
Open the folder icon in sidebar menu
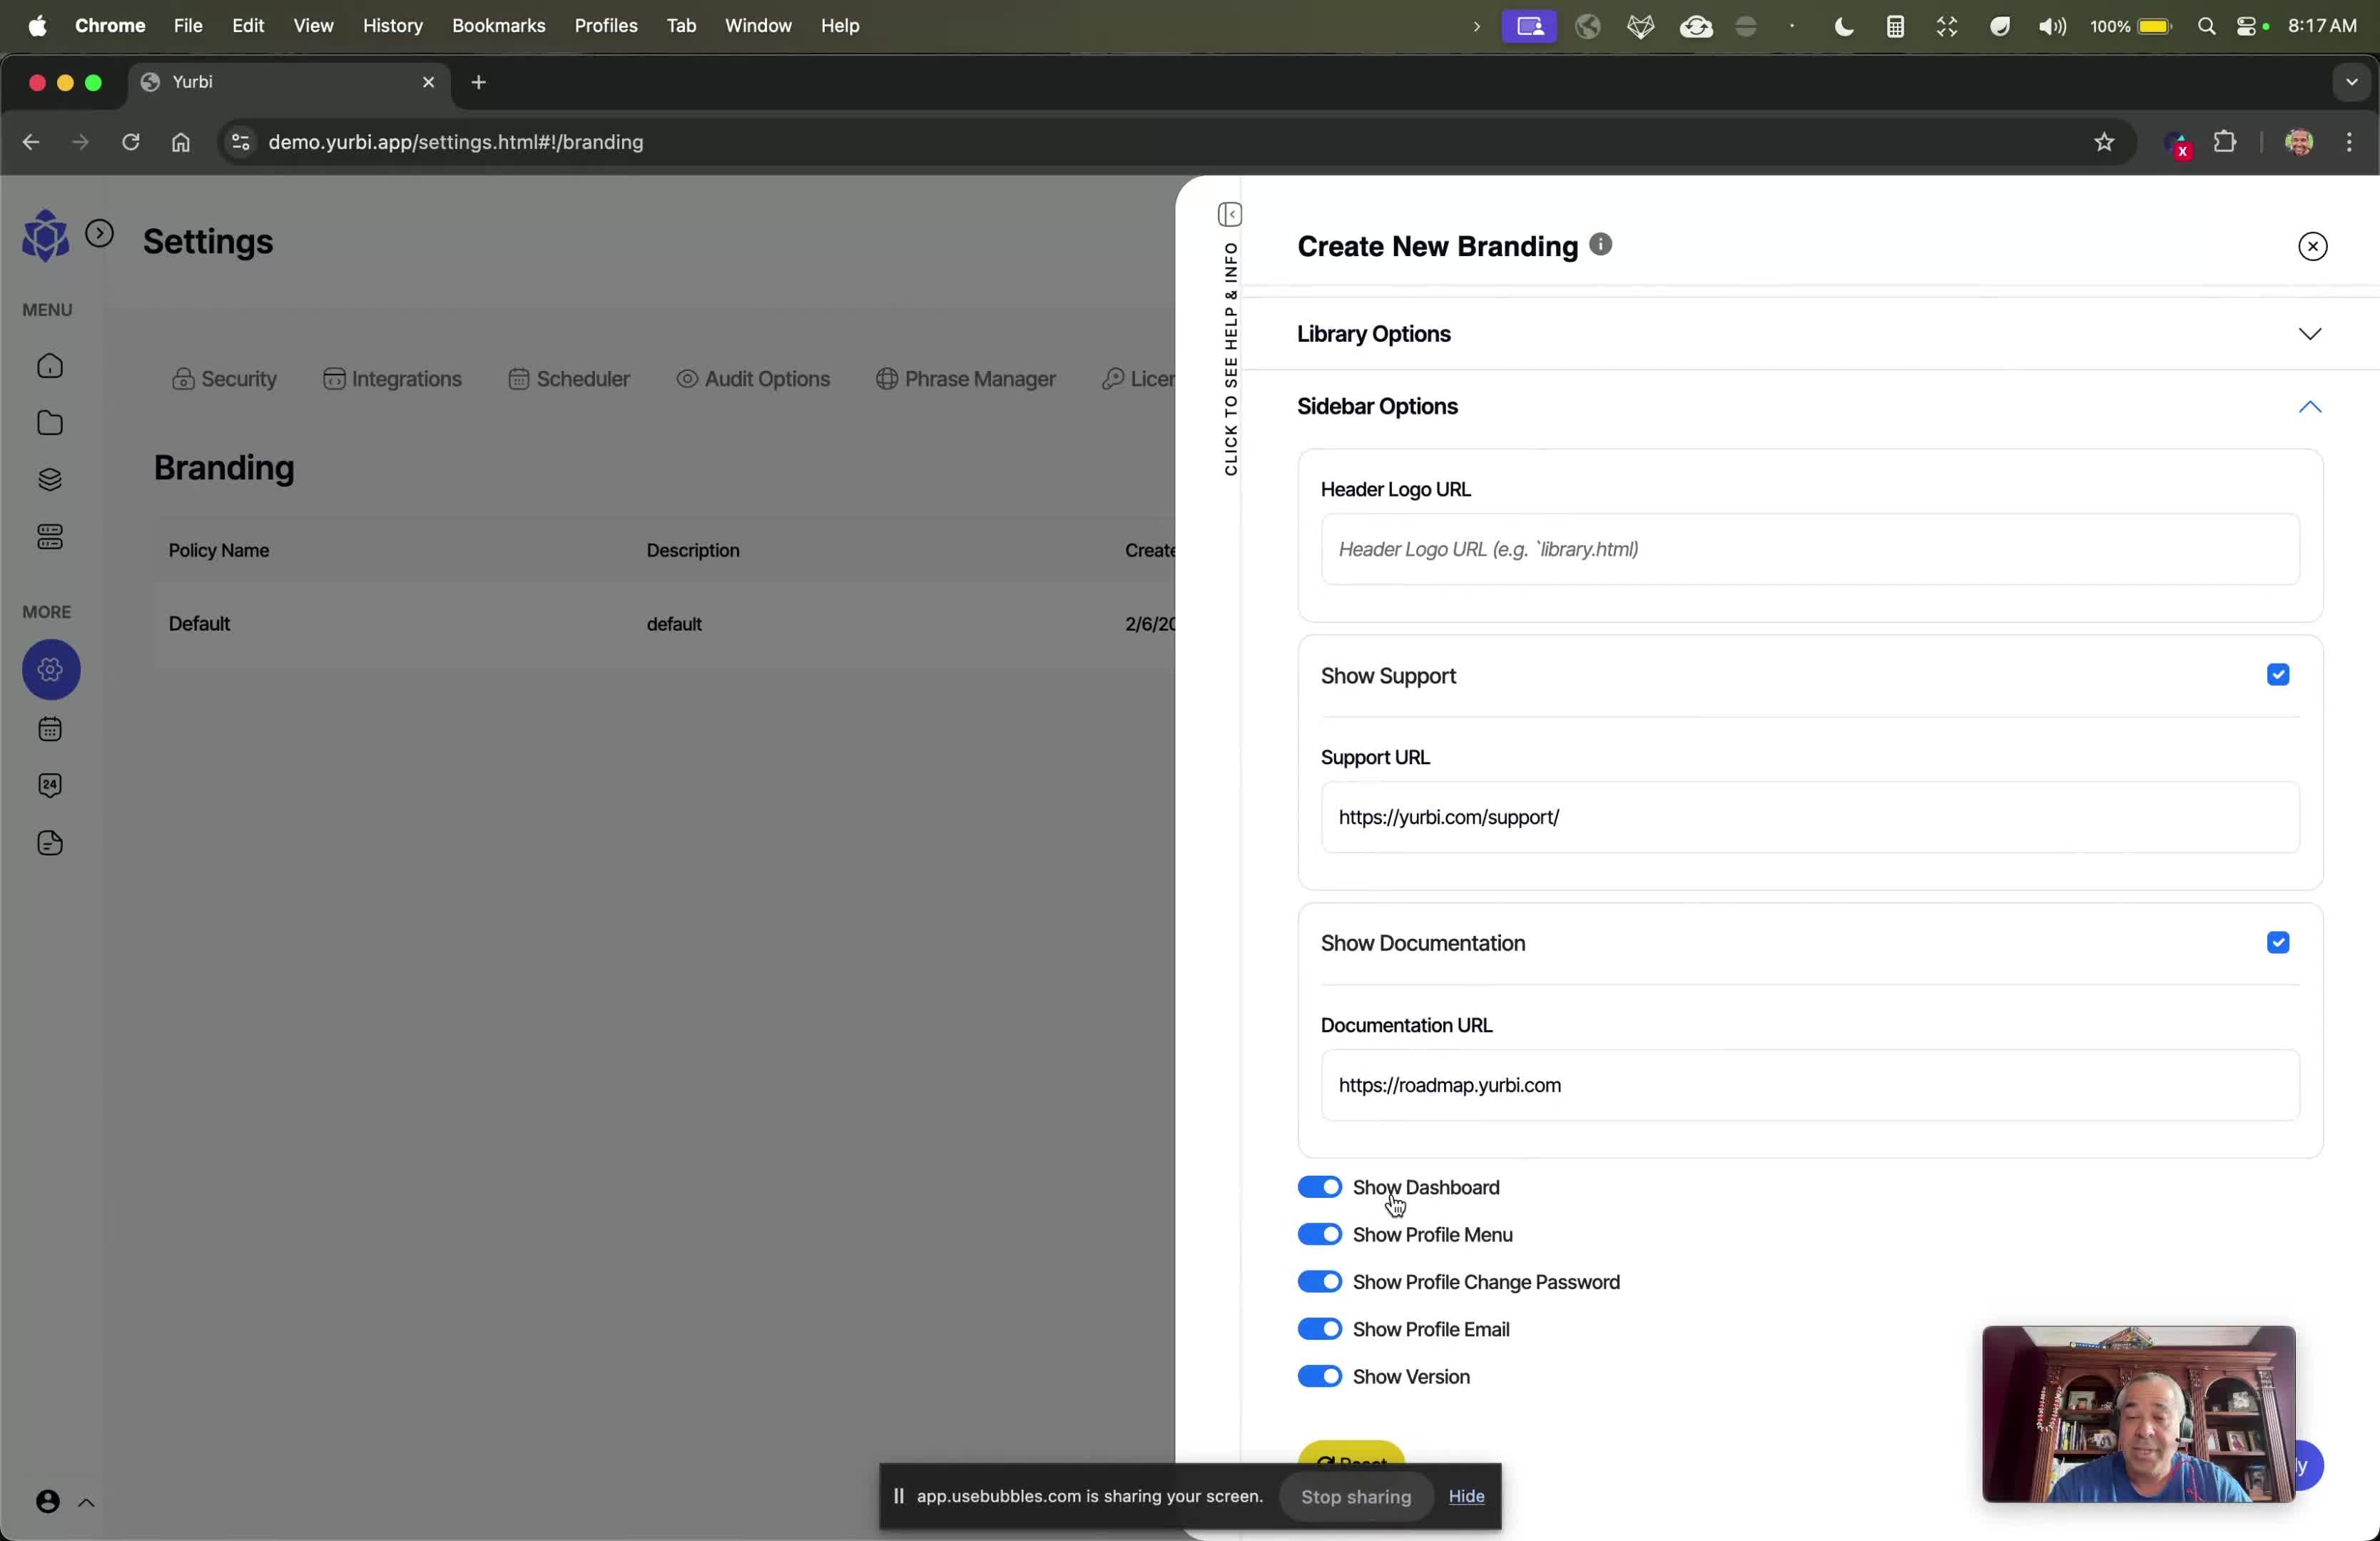50,424
